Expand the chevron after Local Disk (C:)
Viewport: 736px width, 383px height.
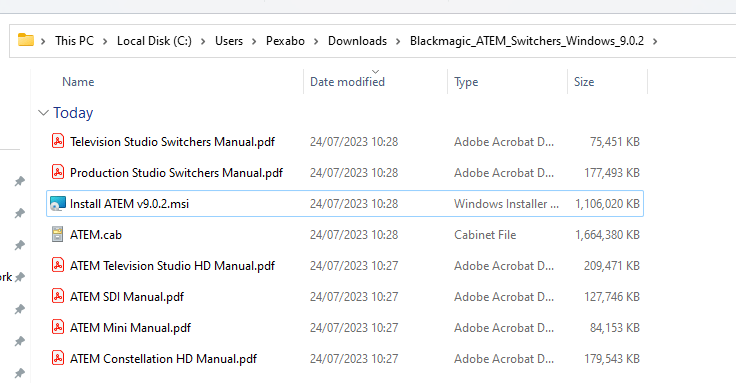203,41
